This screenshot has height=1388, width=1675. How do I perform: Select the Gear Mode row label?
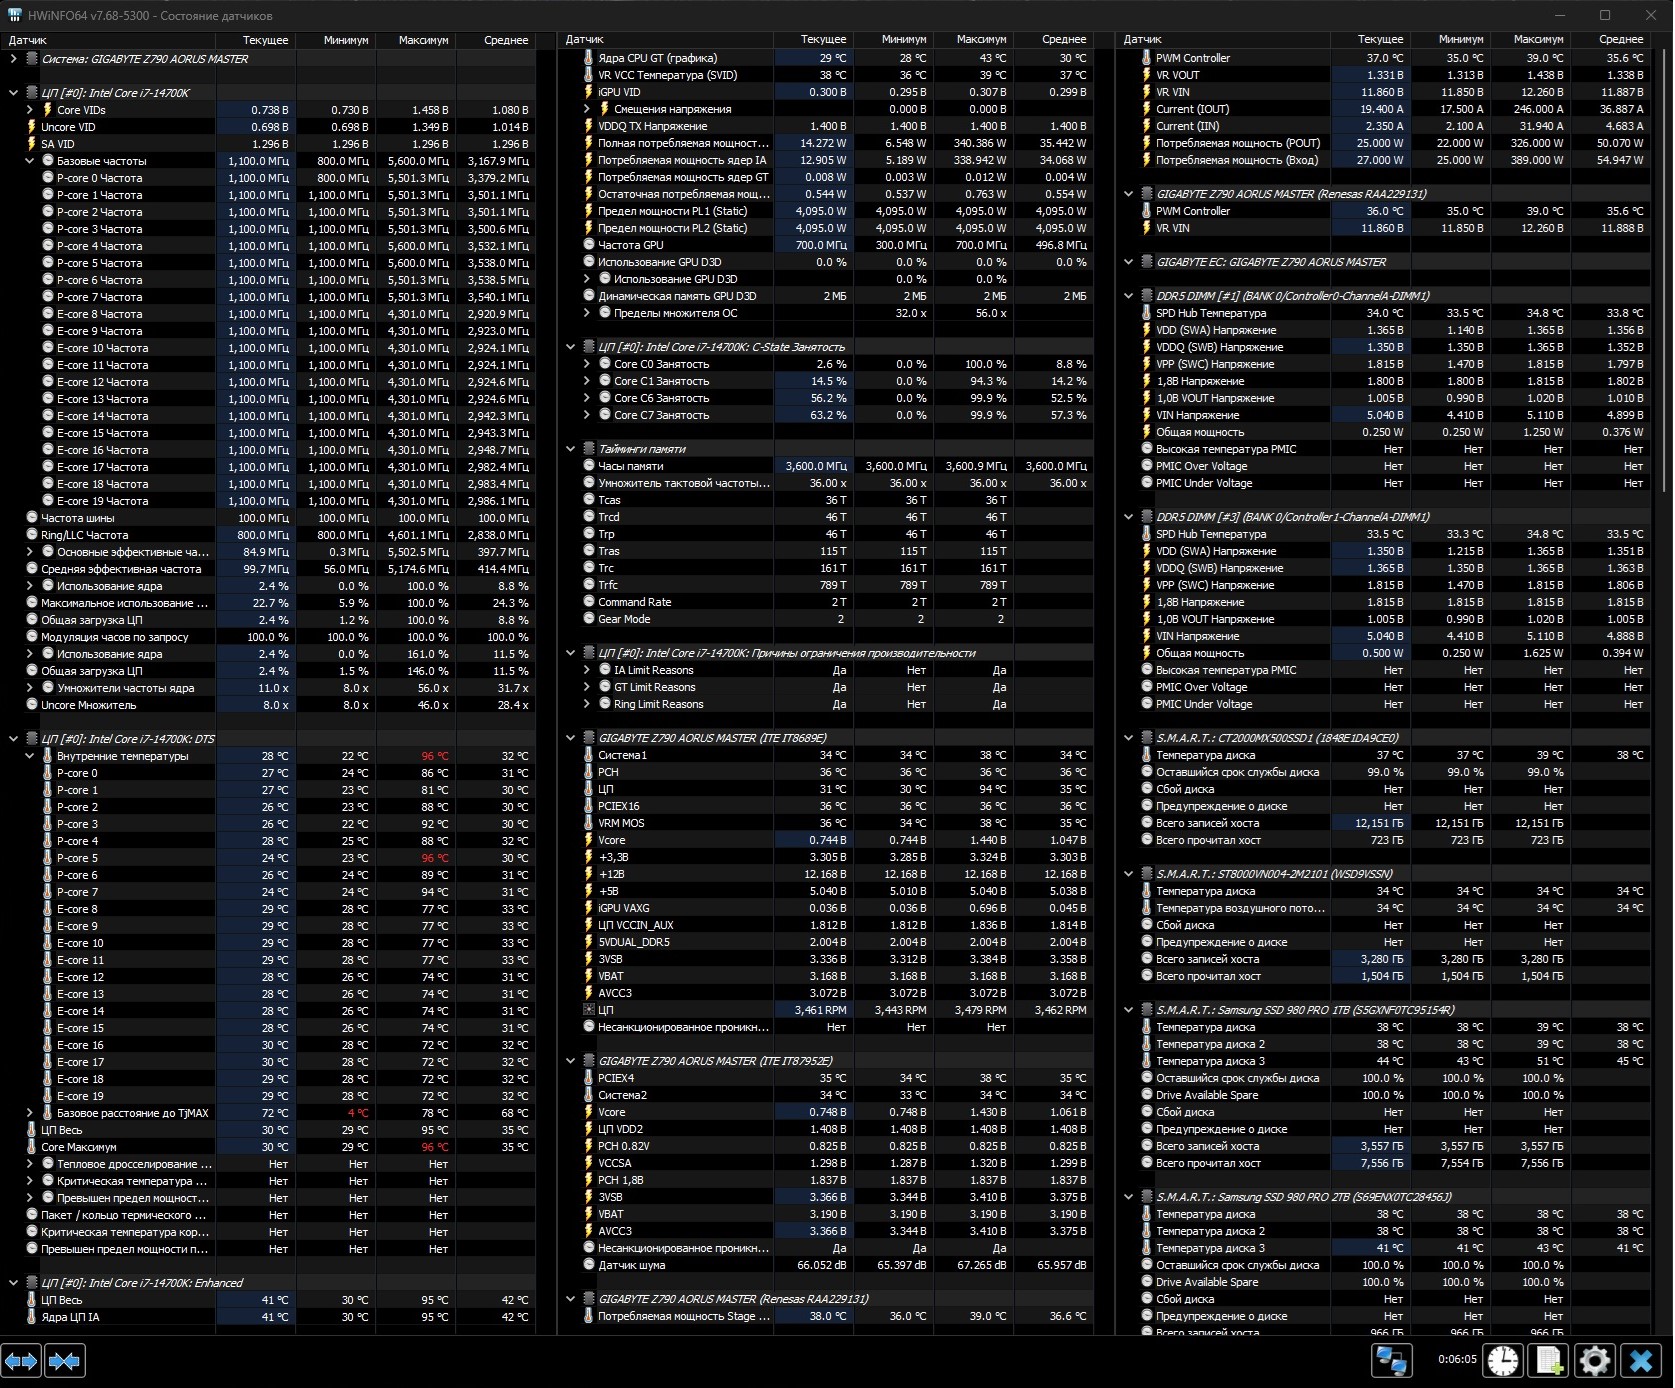(x=624, y=619)
